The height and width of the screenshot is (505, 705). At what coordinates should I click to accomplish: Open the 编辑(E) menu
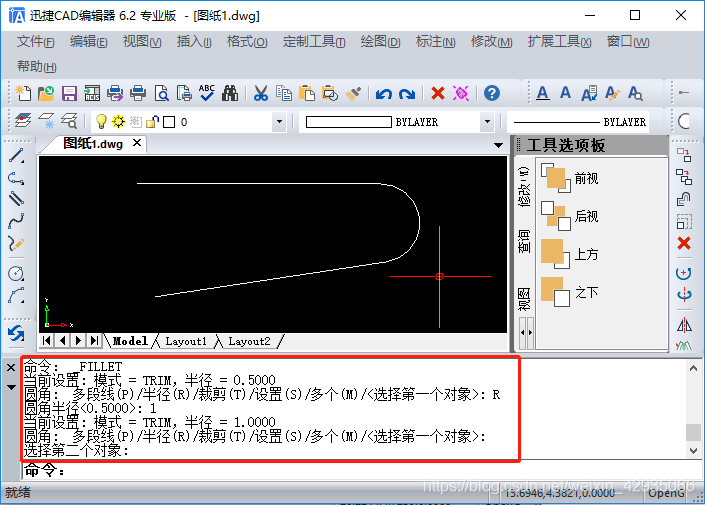tap(89, 42)
